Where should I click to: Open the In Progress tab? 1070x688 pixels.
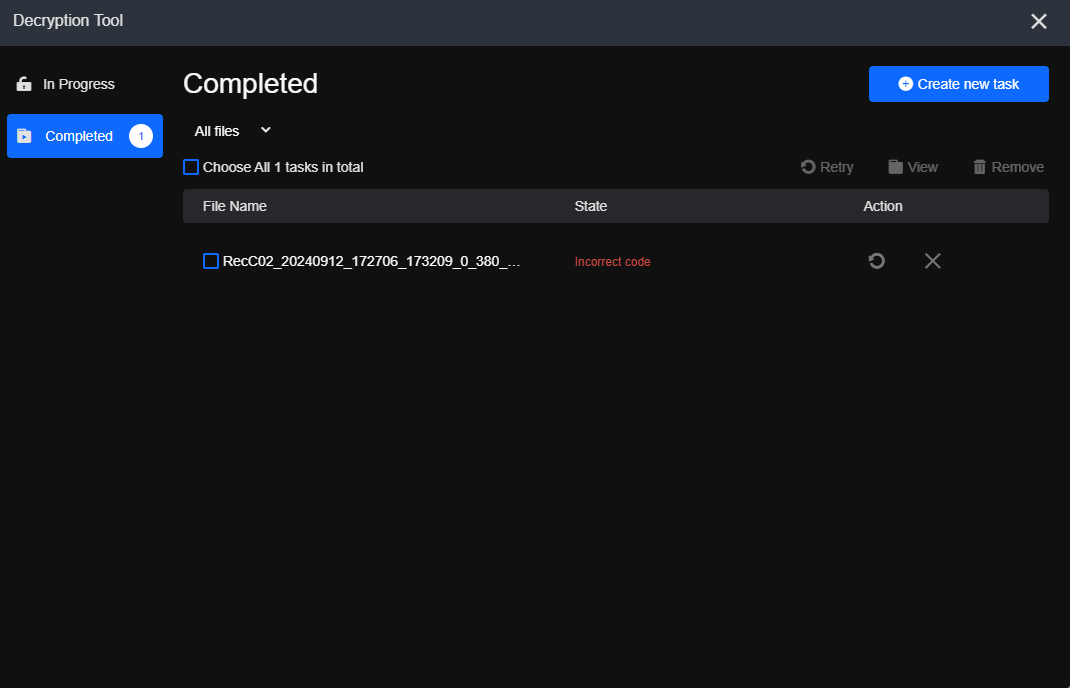tap(66, 84)
